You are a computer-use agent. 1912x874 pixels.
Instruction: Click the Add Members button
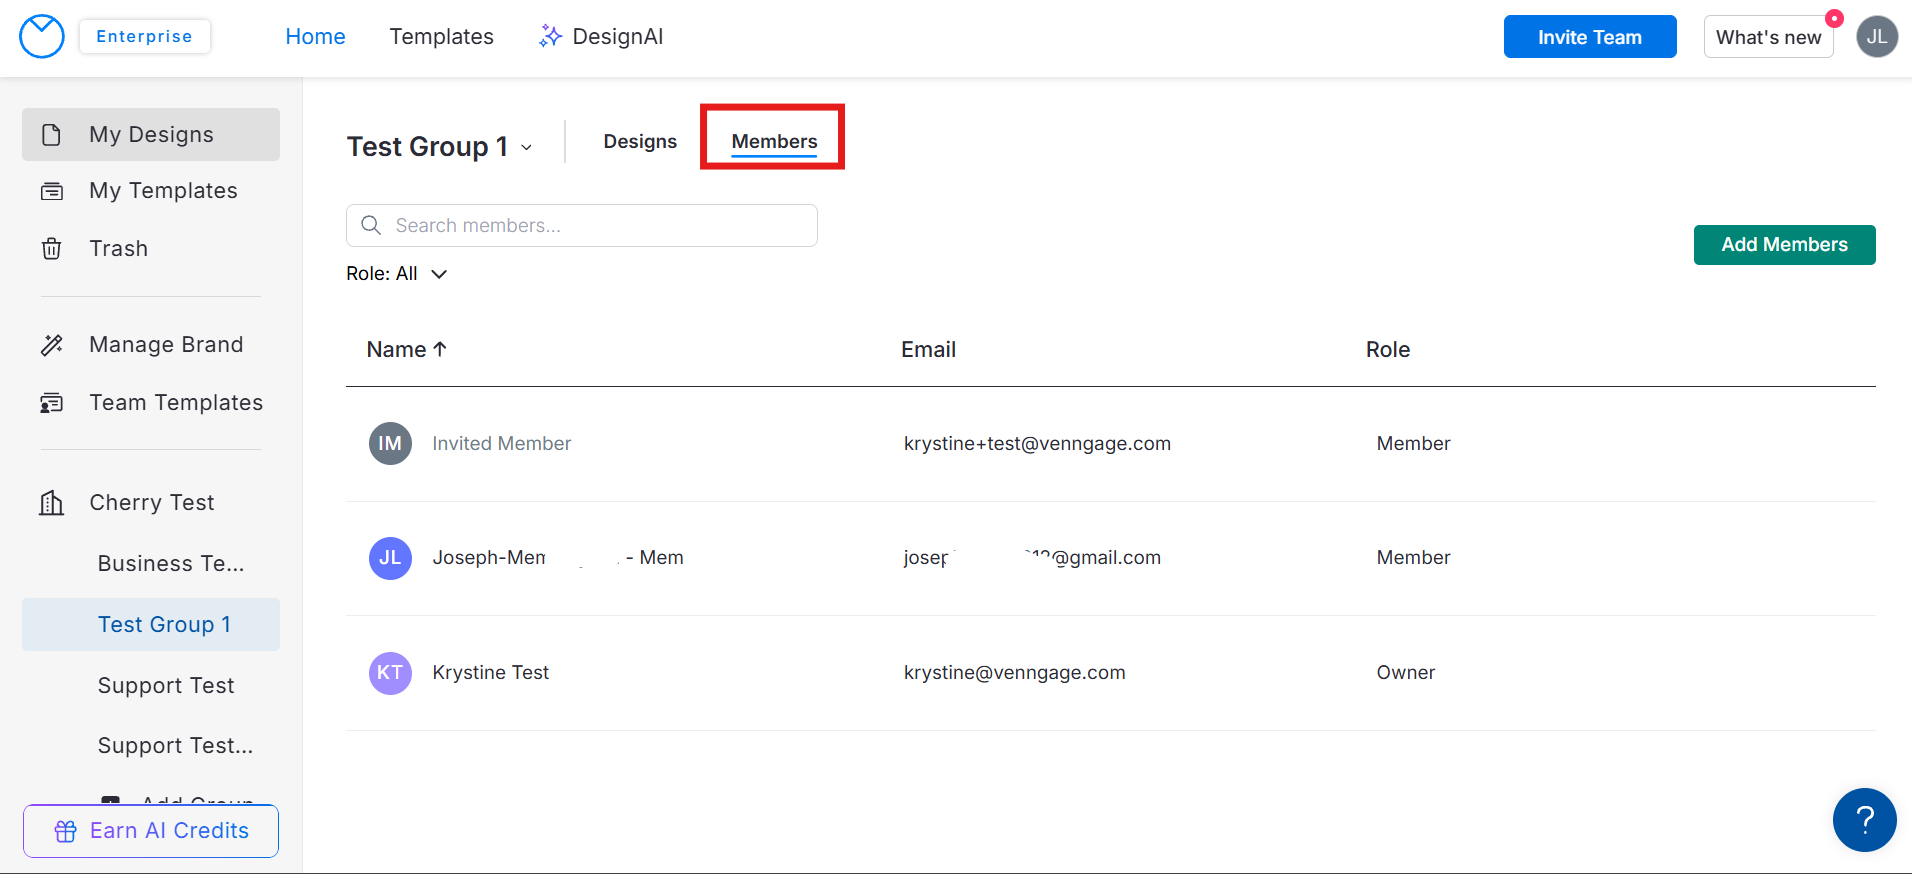point(1785,245)
